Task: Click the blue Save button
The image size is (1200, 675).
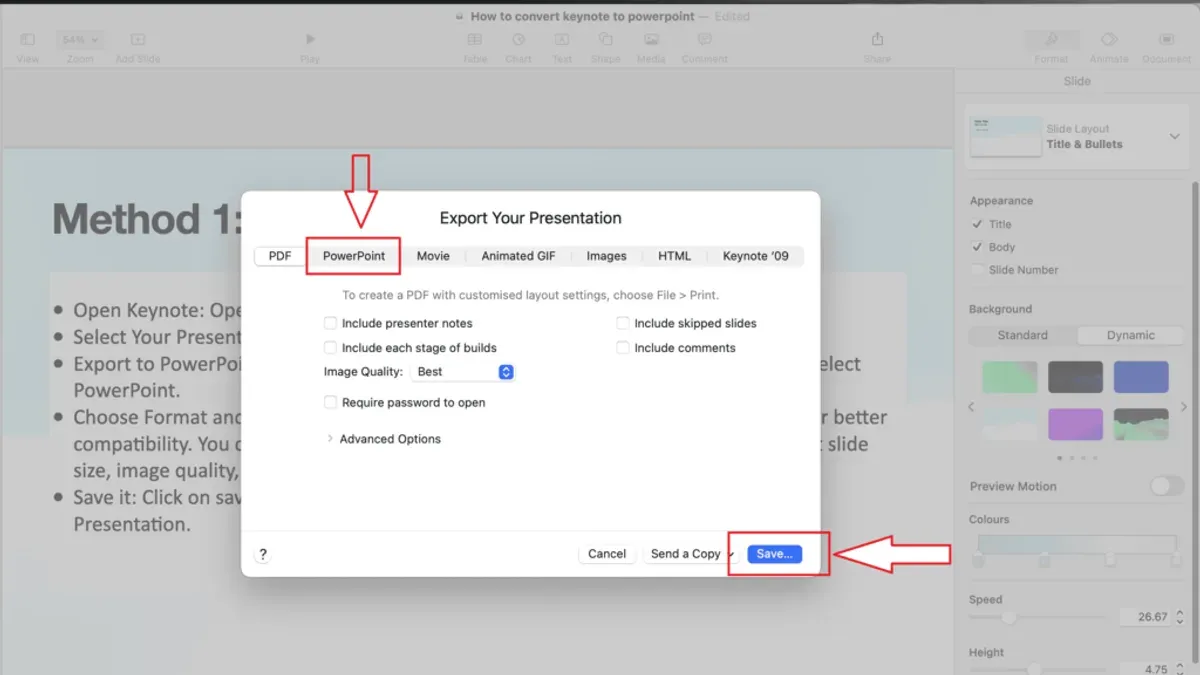Action: tap(775, 554)
